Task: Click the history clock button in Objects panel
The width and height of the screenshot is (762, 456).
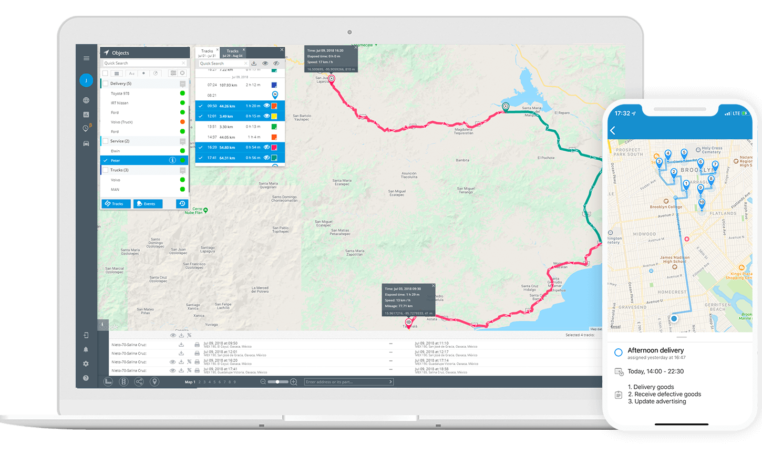Action: [182, 204]
